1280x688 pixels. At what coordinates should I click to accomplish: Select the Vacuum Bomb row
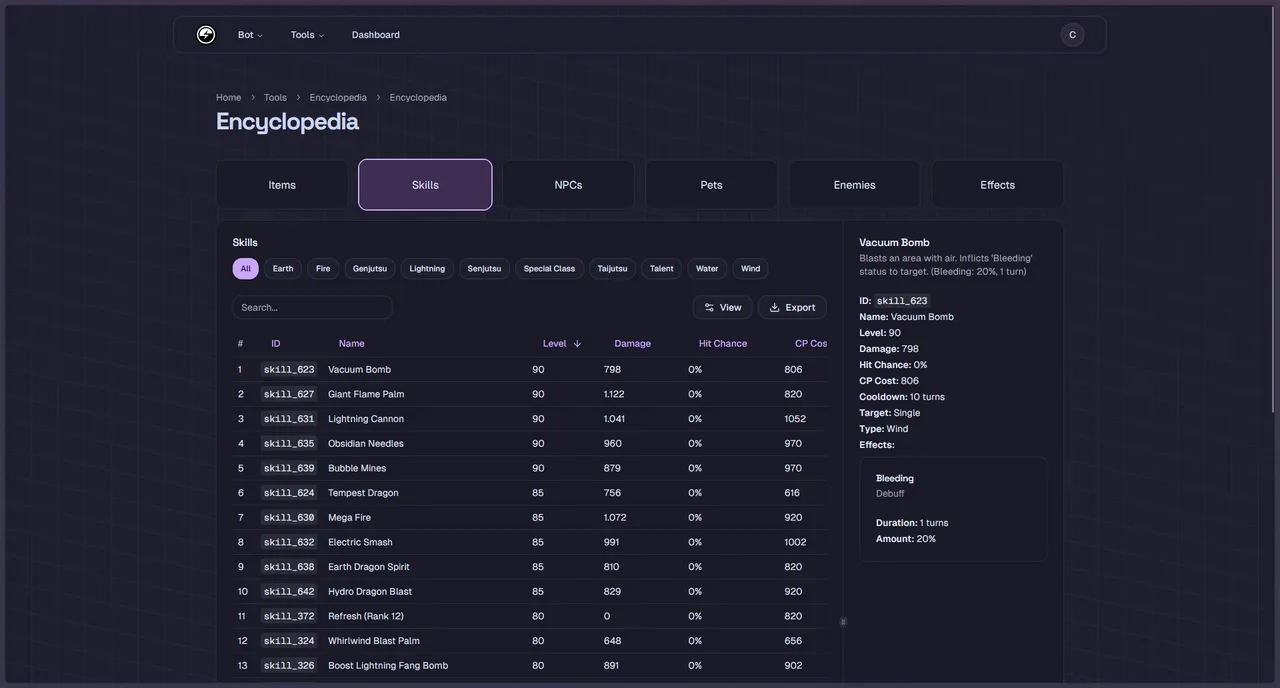click(530, 370)
